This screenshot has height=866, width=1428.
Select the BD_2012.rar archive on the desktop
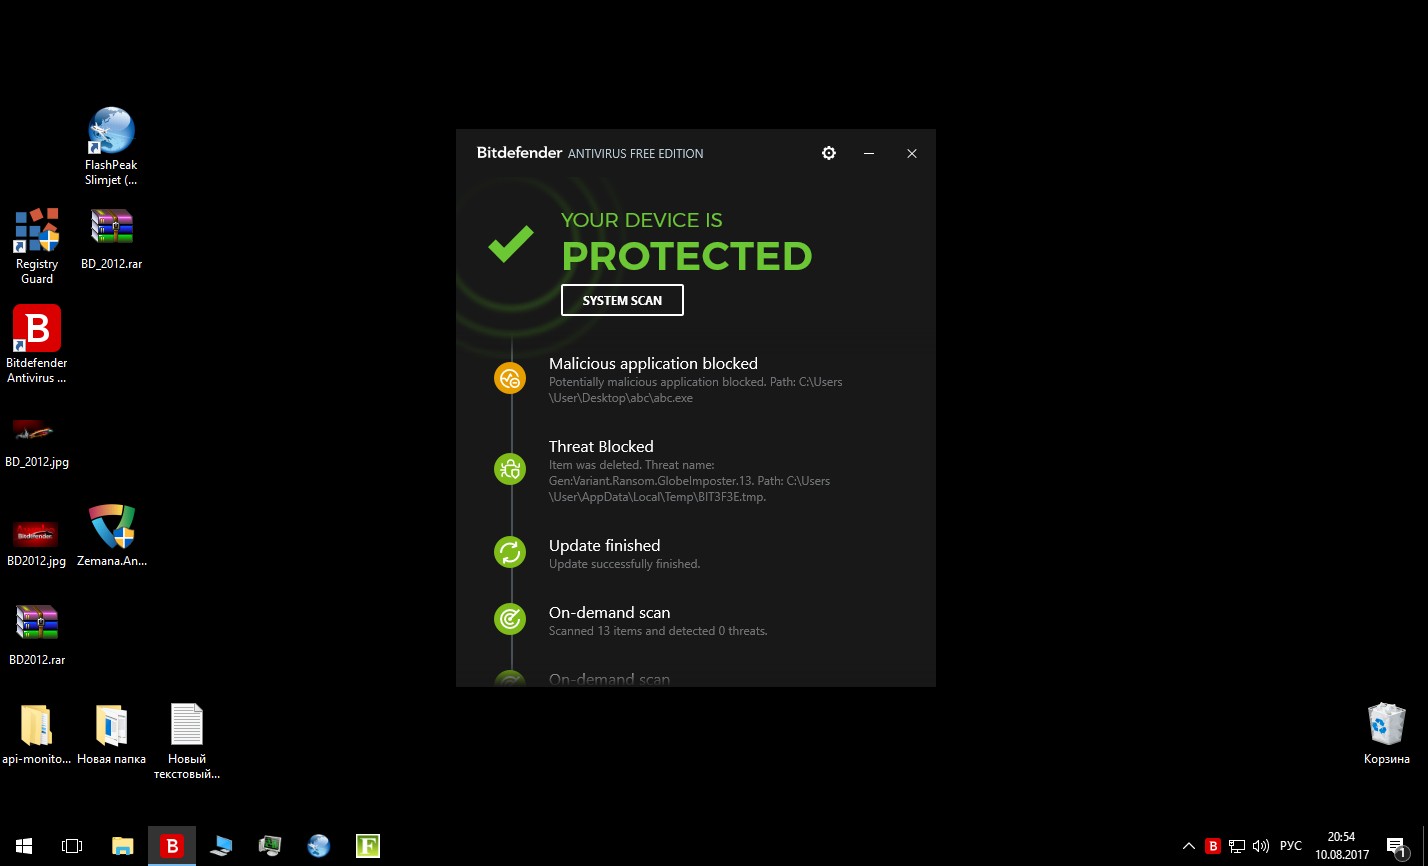(x=111, y=239)
